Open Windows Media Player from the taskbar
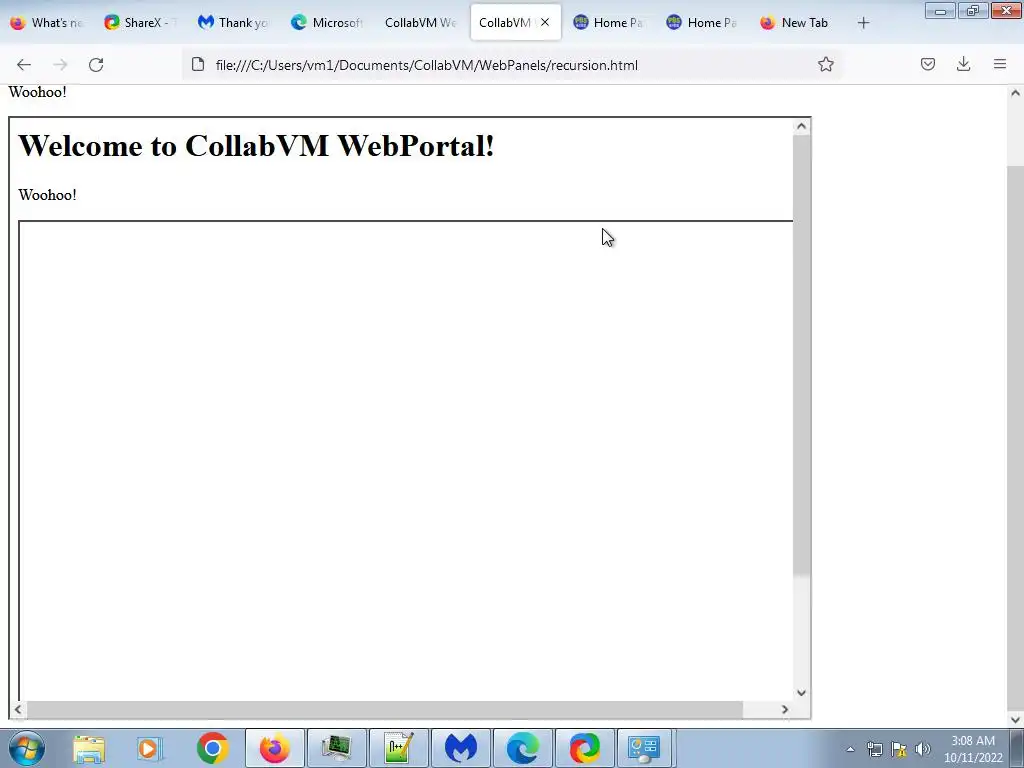 point(150,748)
